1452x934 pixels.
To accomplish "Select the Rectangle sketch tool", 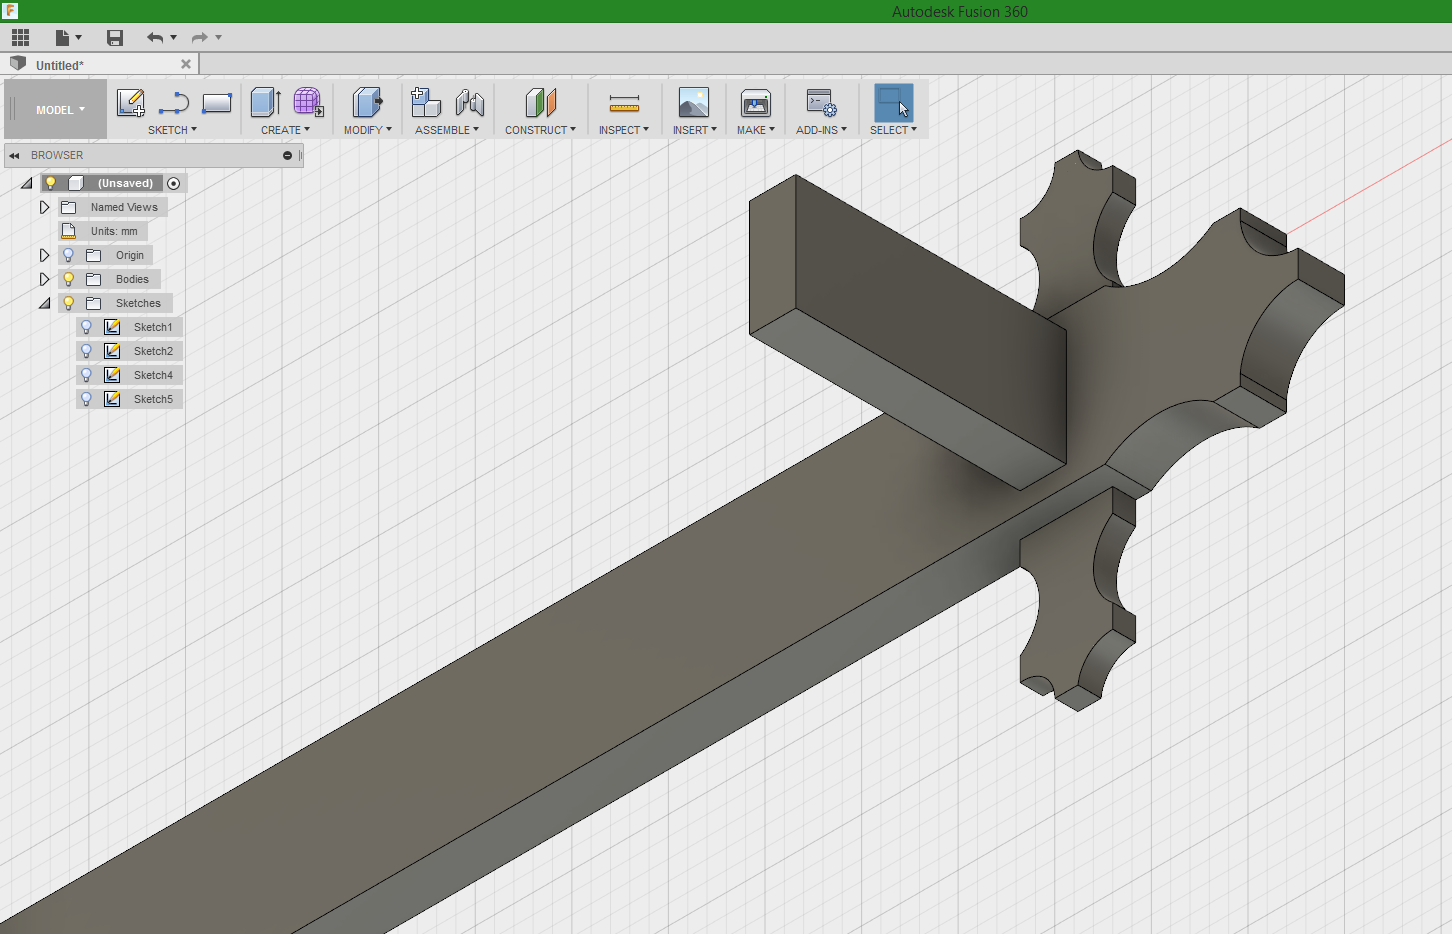I will [217, 103].
